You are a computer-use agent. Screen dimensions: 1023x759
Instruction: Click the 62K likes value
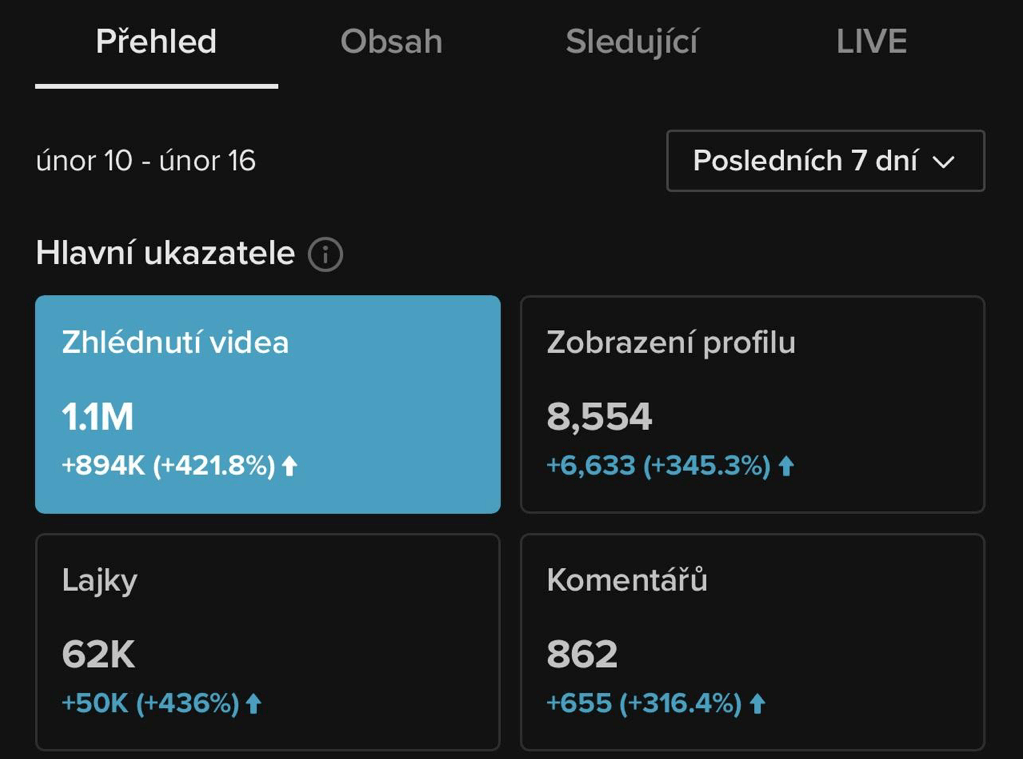point(99,654)
